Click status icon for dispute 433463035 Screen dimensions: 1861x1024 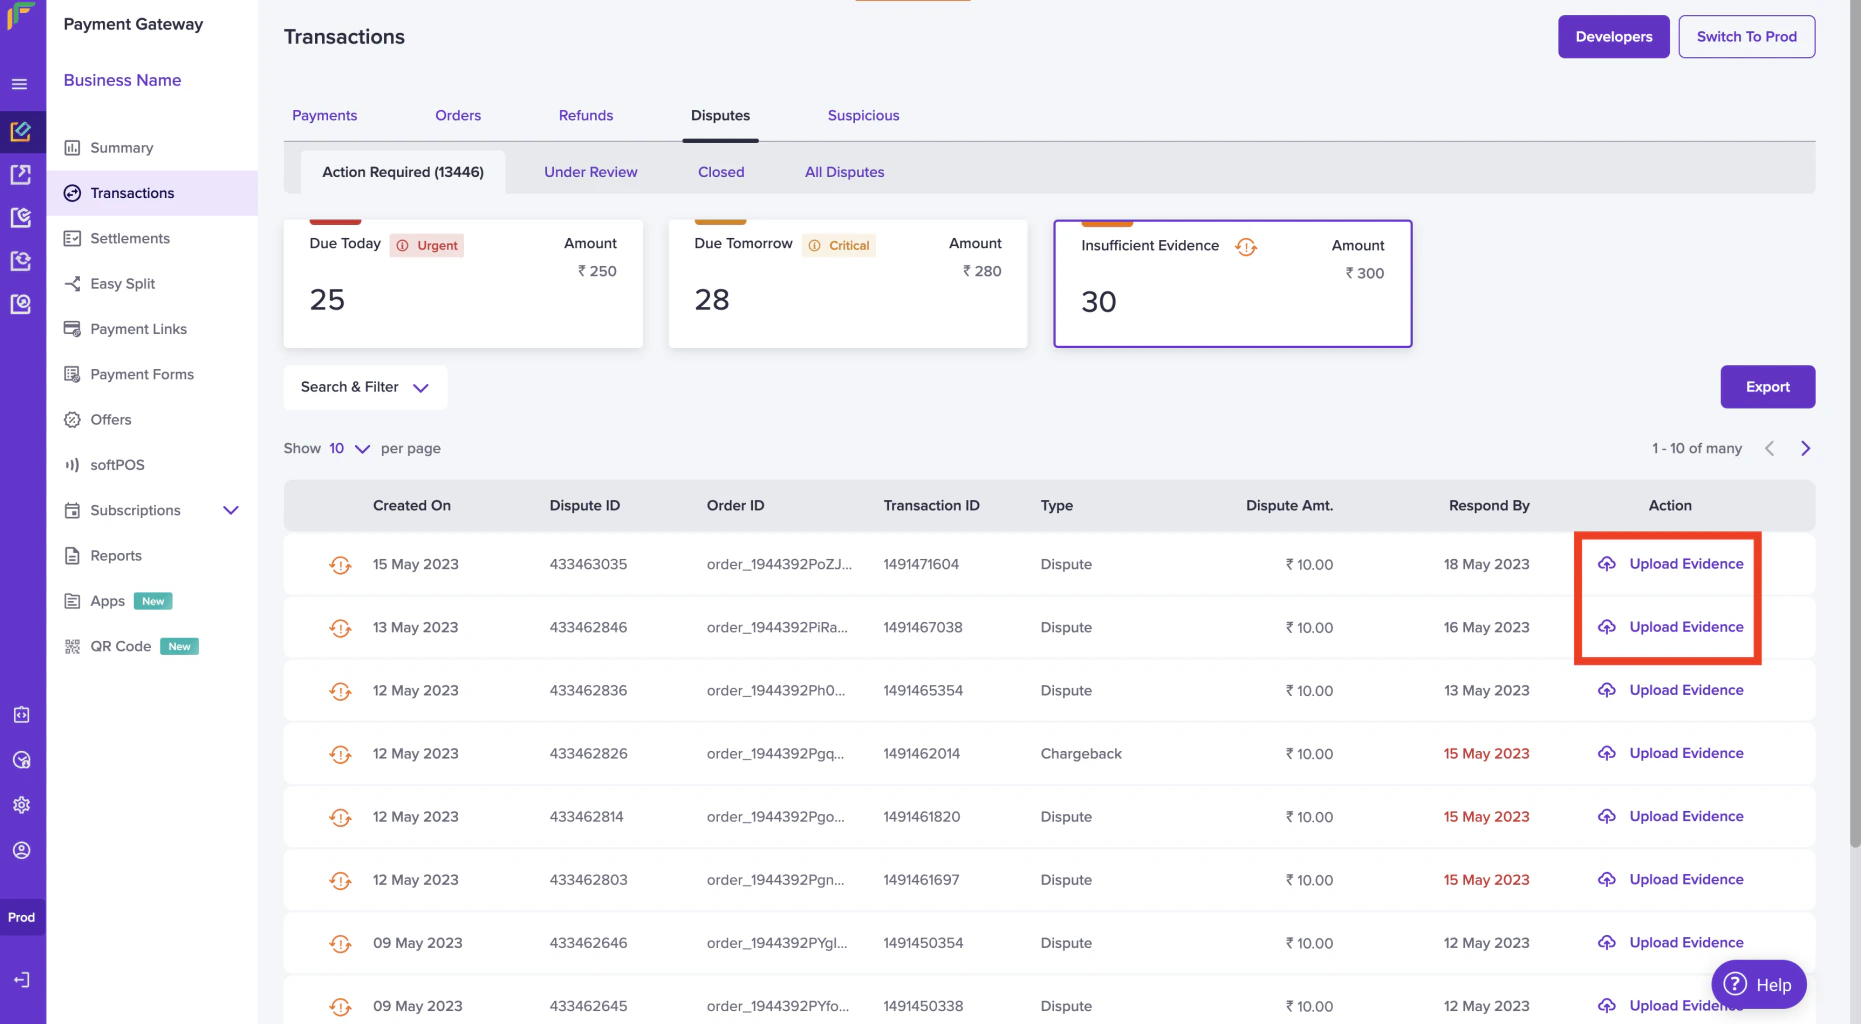click(x=340, y=565)
